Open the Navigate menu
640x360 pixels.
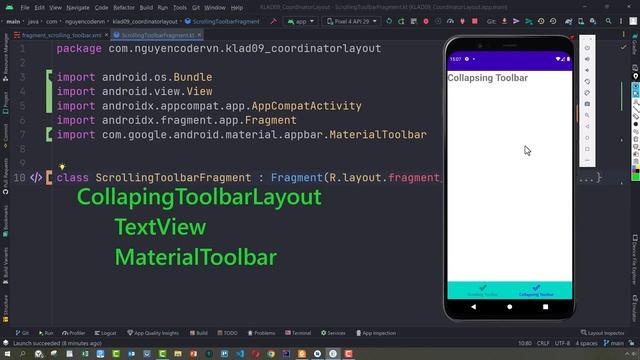coord(78,7)
